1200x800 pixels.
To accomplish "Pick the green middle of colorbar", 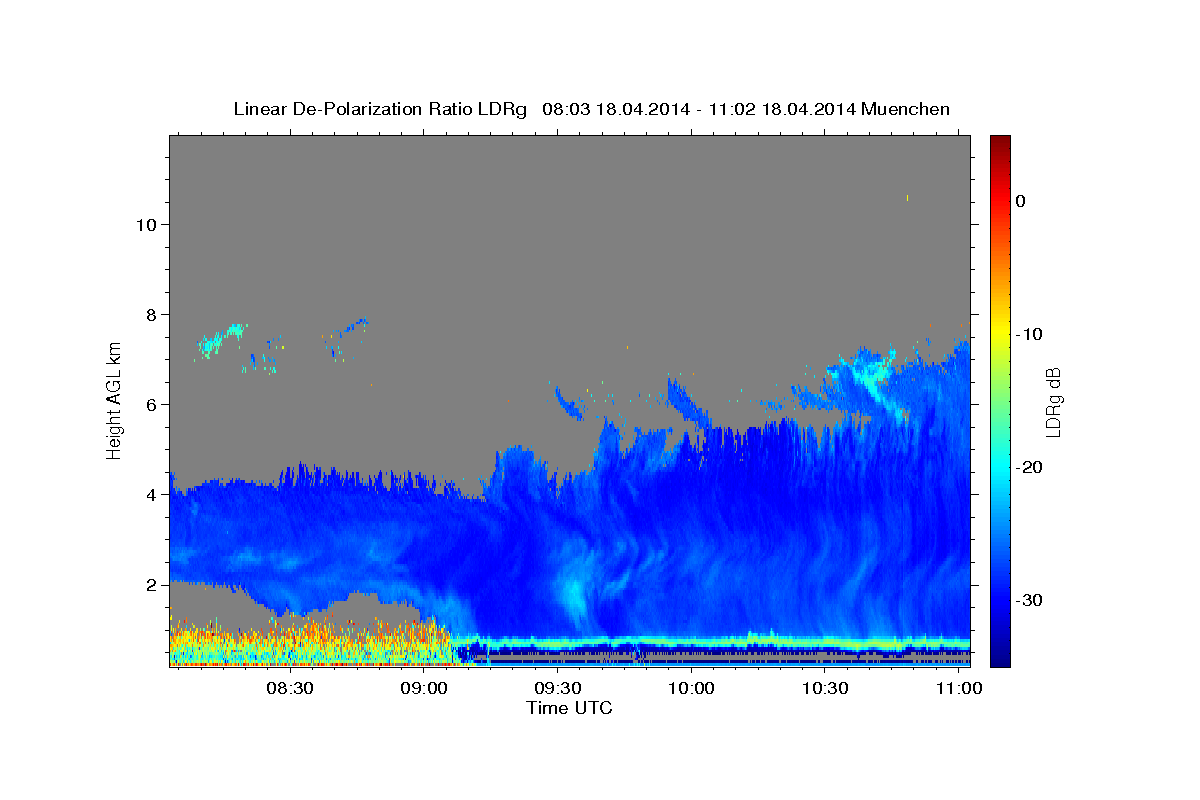I will [x=1000, y=401].
